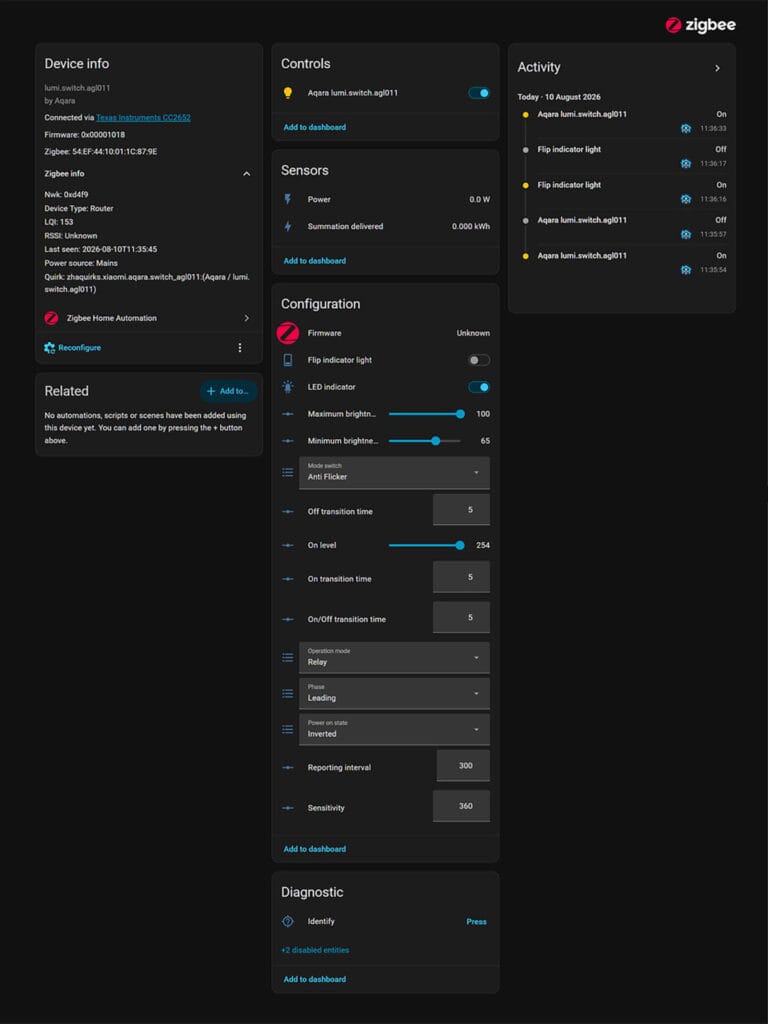The height and width of the screenshot is (1024, 768).
Task: Click the Reporting interval input field
Action: 463,765
